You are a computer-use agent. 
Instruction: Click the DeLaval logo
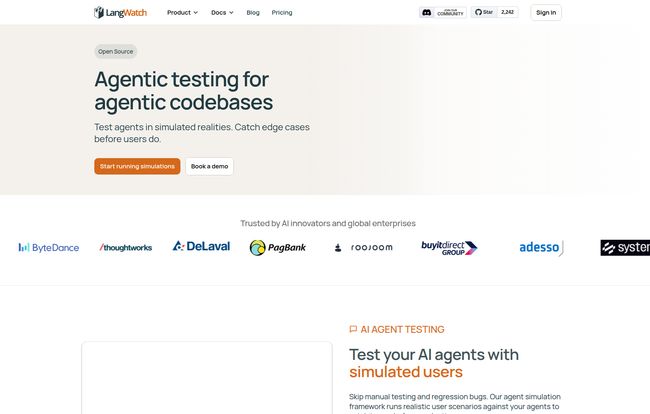200,246
